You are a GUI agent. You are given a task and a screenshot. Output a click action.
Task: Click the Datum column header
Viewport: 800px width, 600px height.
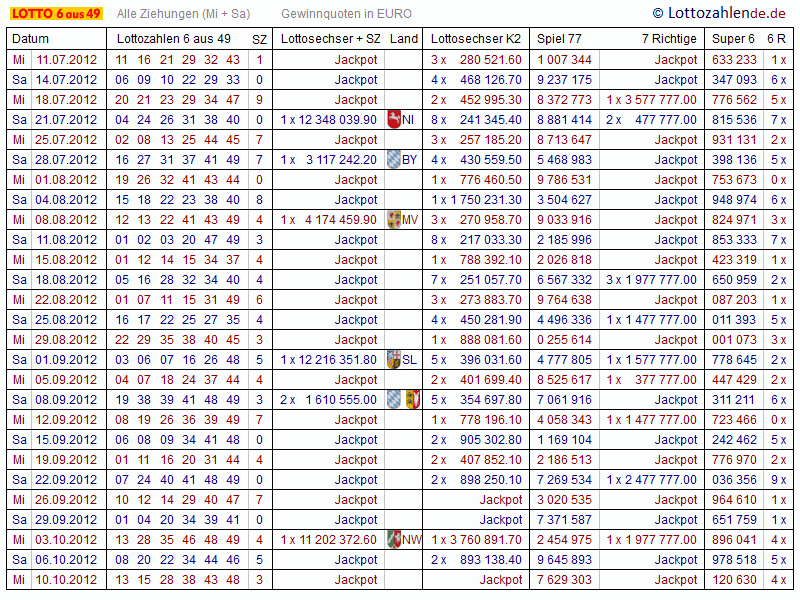point(30,39)
